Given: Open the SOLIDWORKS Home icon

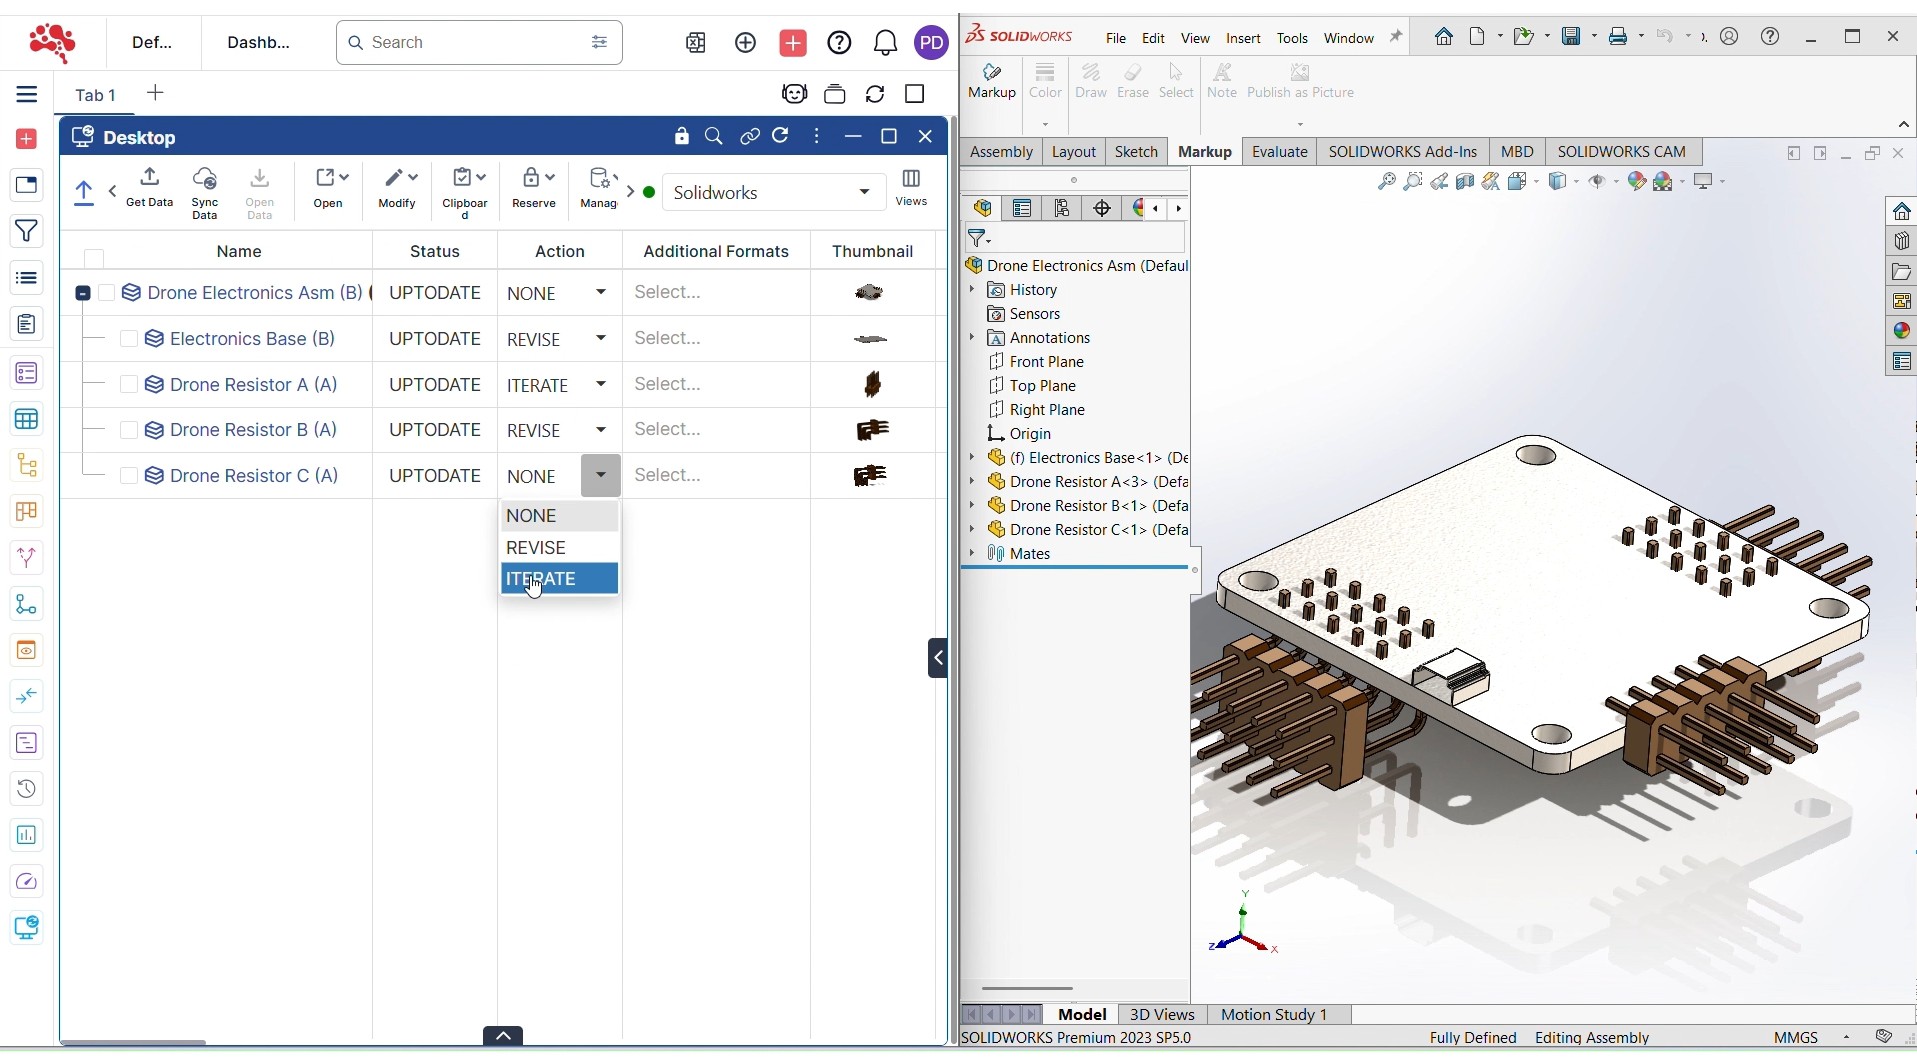Looking at the screenshot, I should [1443, 37].
